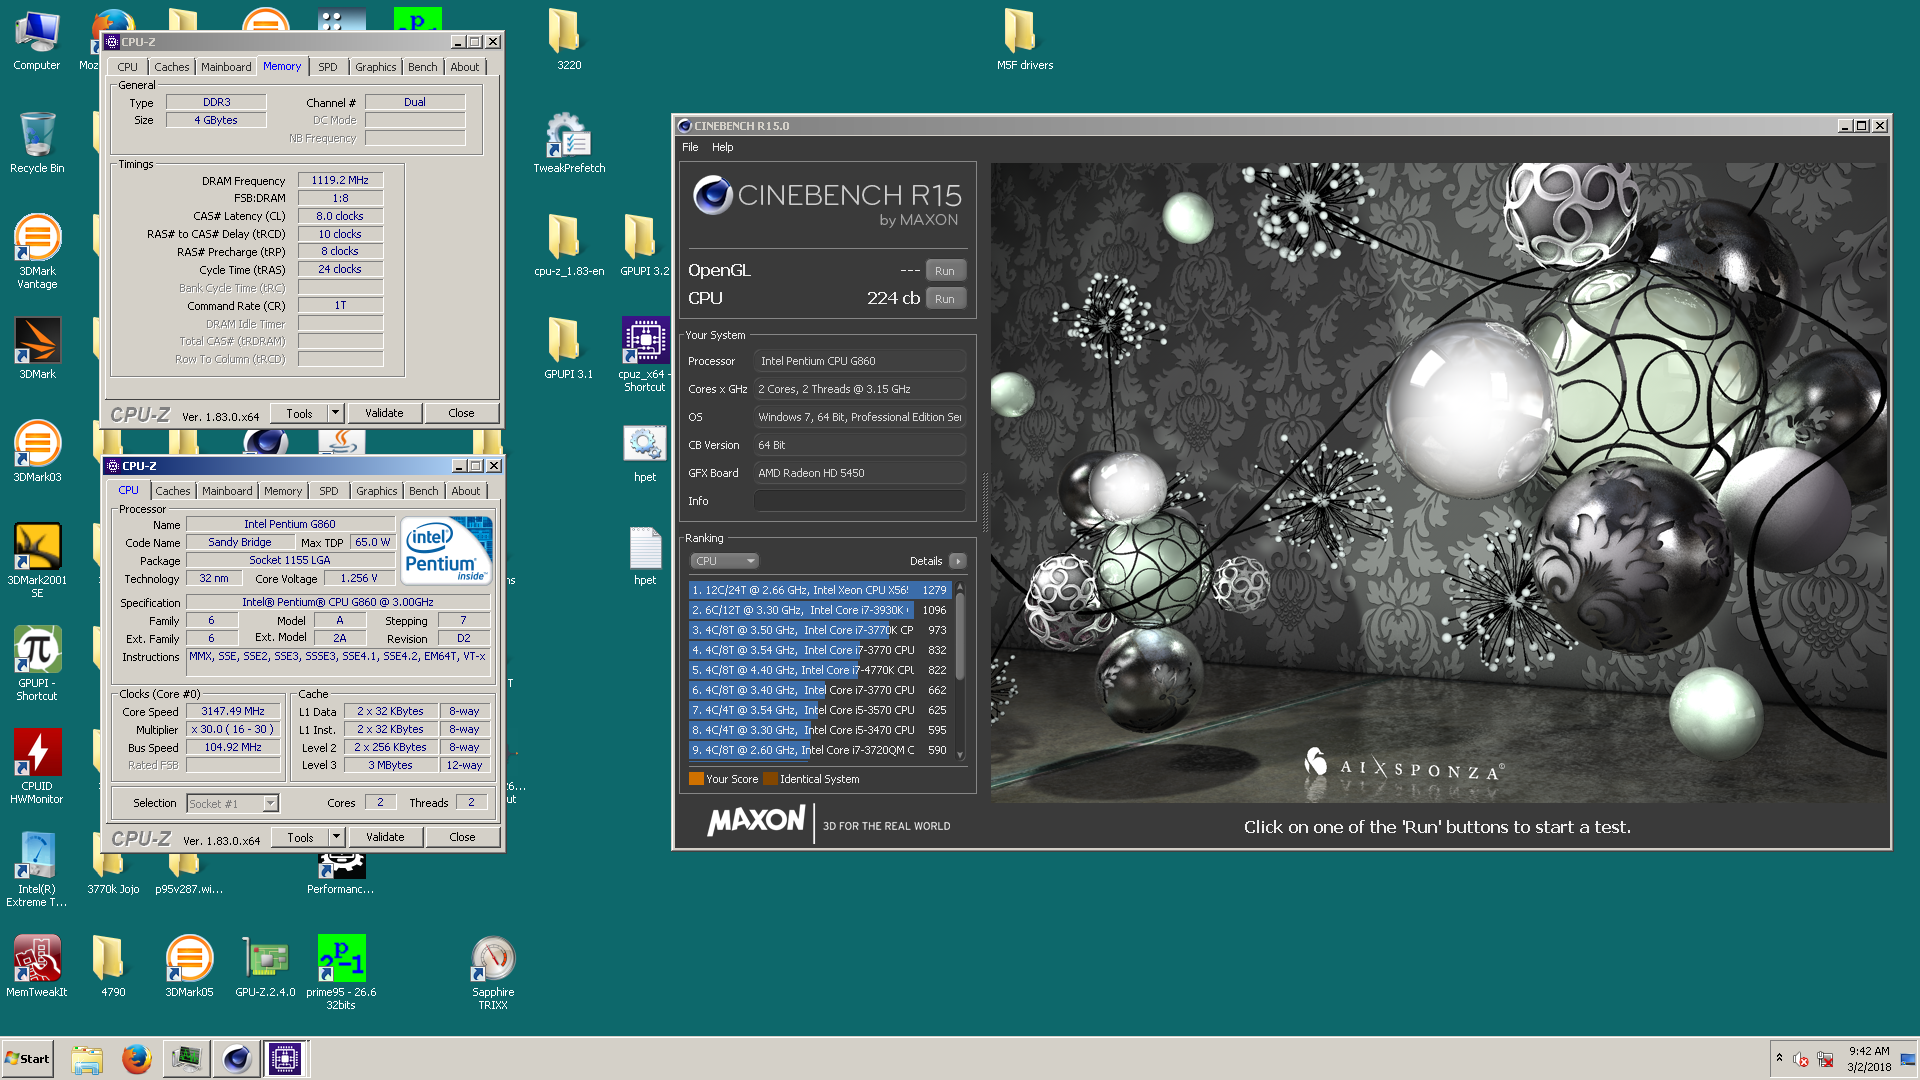Click the orange Your Score legend swatch
Screen dimensions: 1920x1080
[696, 779]
